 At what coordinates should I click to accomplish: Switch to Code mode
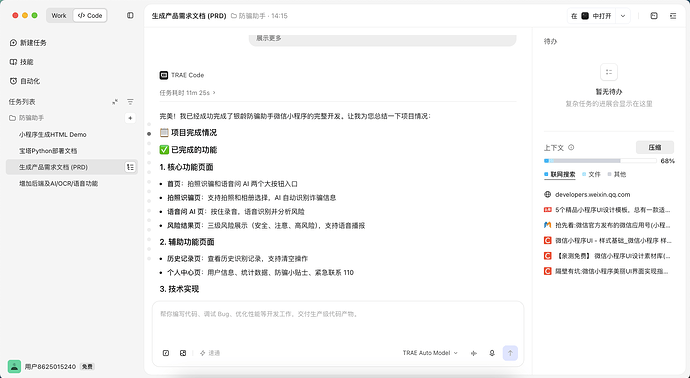pos(90,15)
